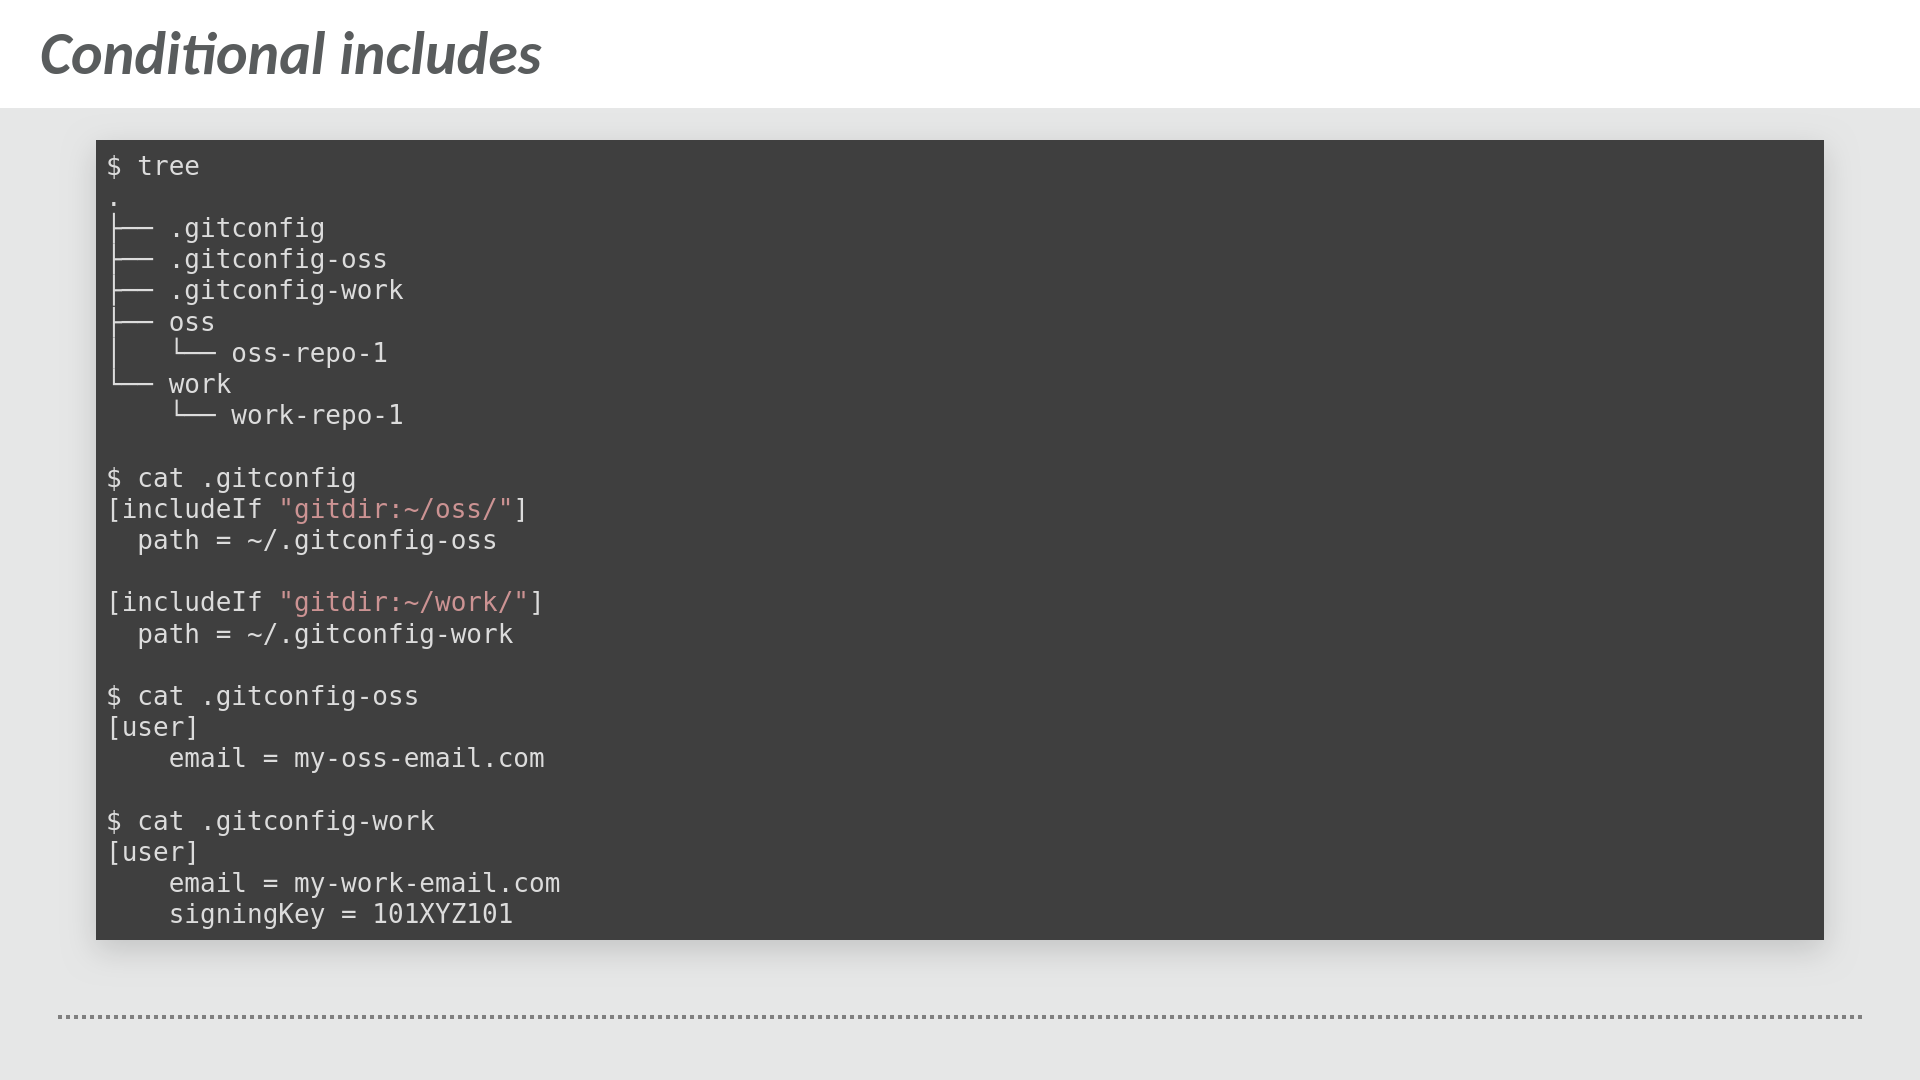Click the red "gitdir:~/oss/" string
The height and width of the screenshot is (1080, 1920).
[x=396, y=510]
